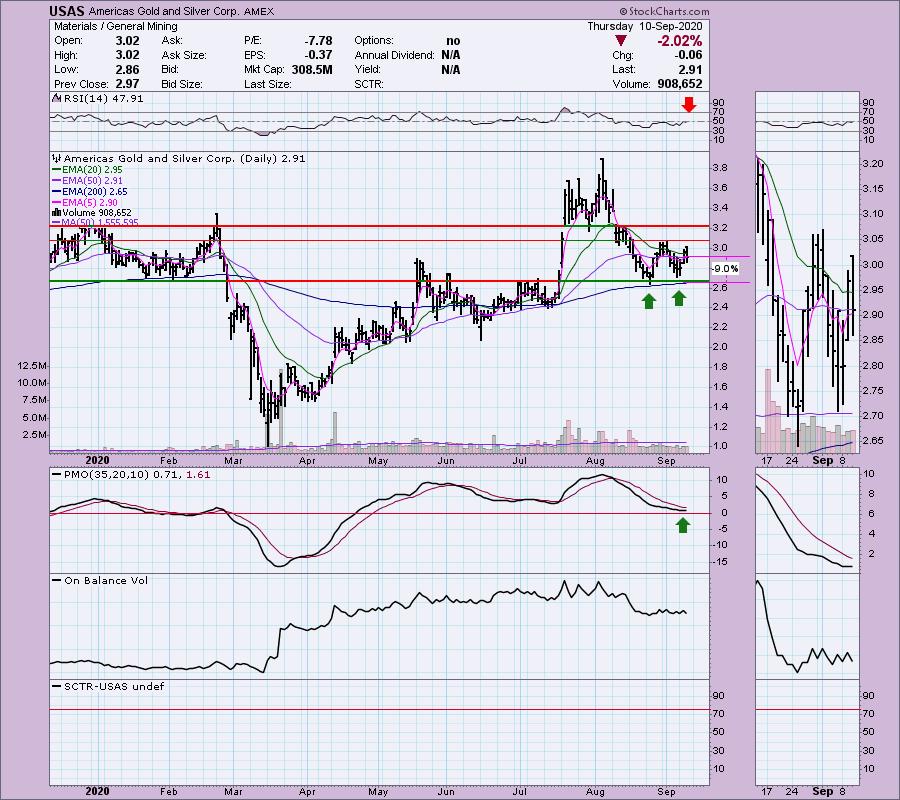This screenshot has height=800, width=900.
Task: Click the bold Sep label under the zoomed price panel
Action: tap(823, 461)
